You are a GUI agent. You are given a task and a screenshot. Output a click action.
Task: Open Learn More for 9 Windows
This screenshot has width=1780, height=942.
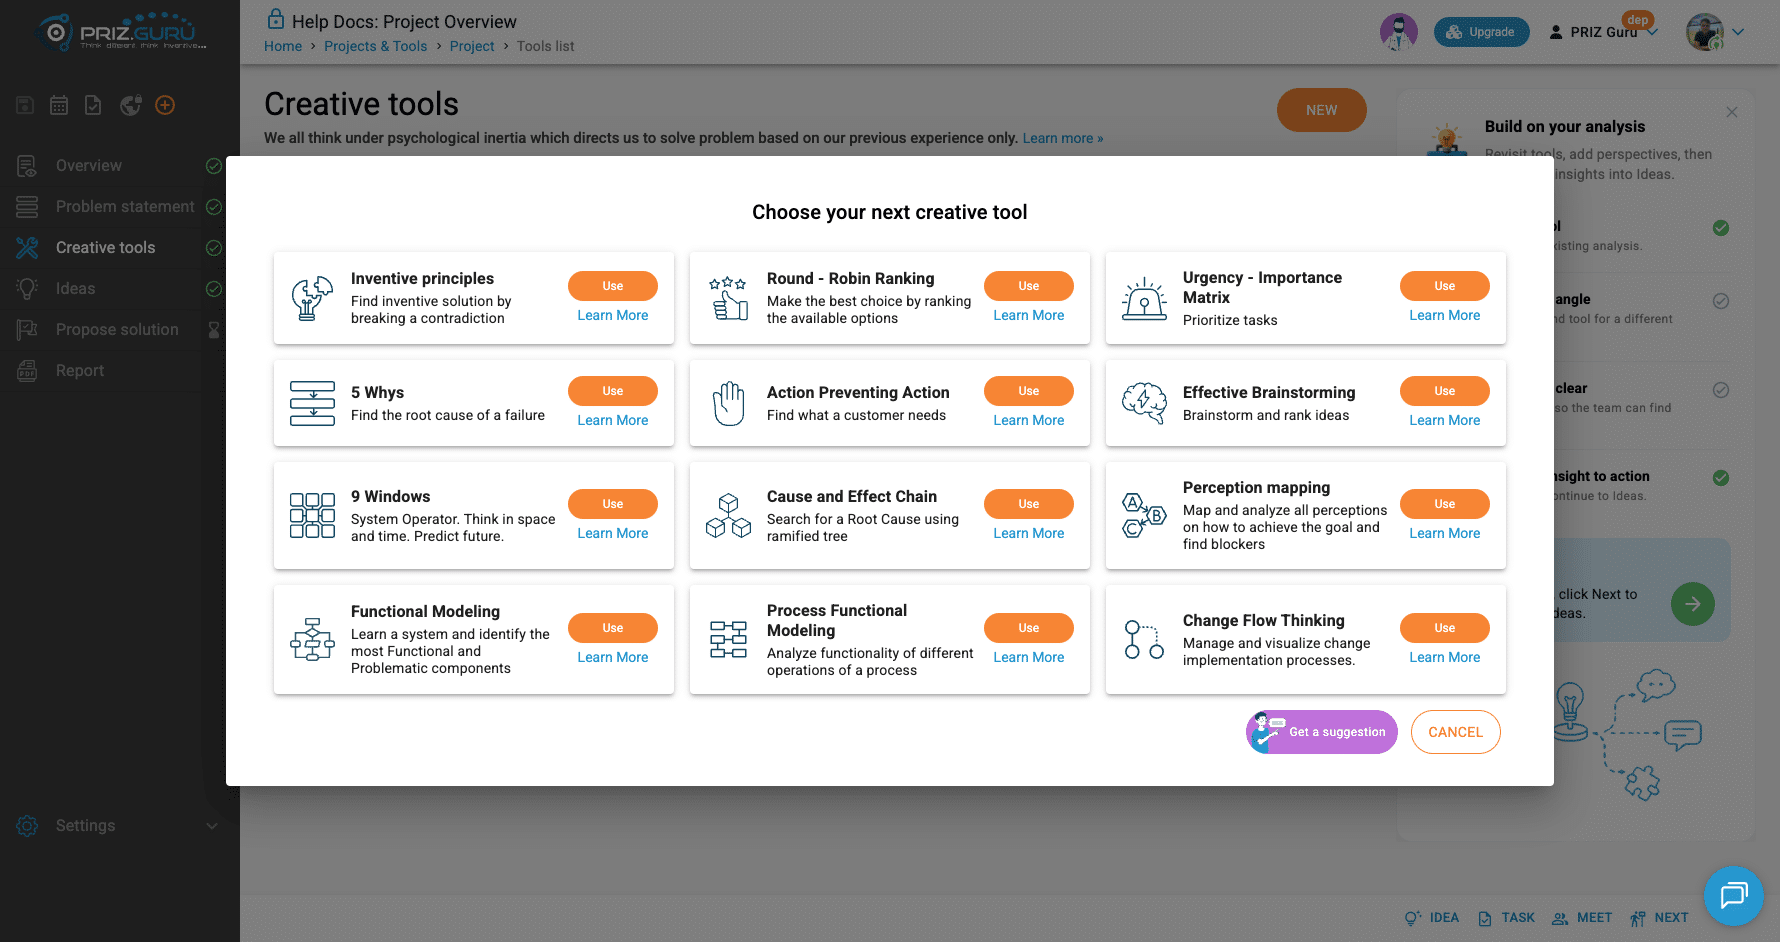tap(612, 533)
